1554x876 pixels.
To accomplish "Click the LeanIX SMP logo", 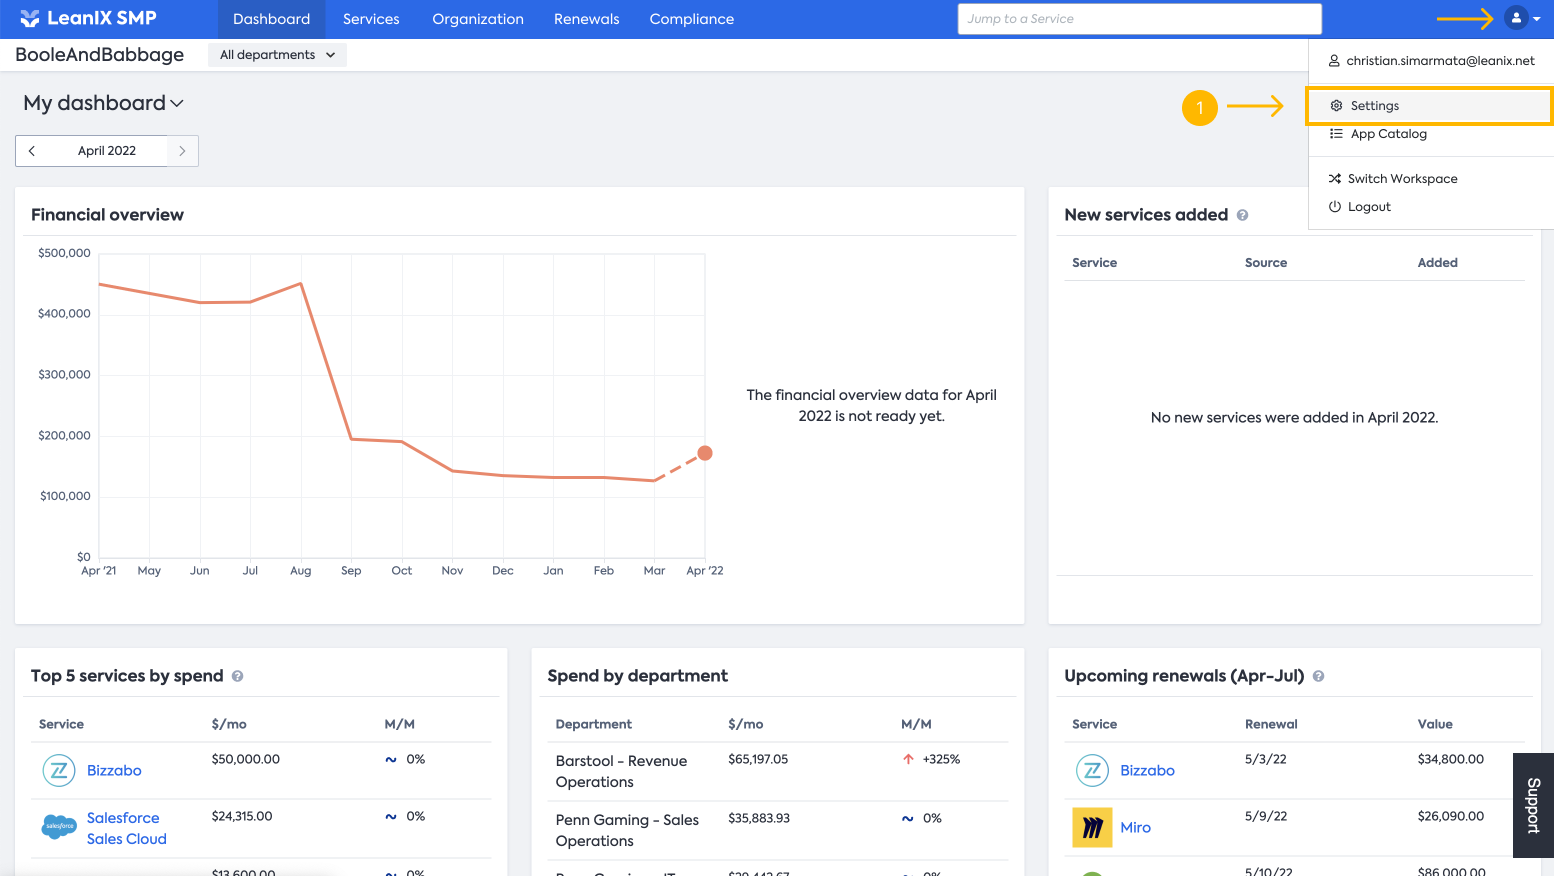I will [88, 18].
